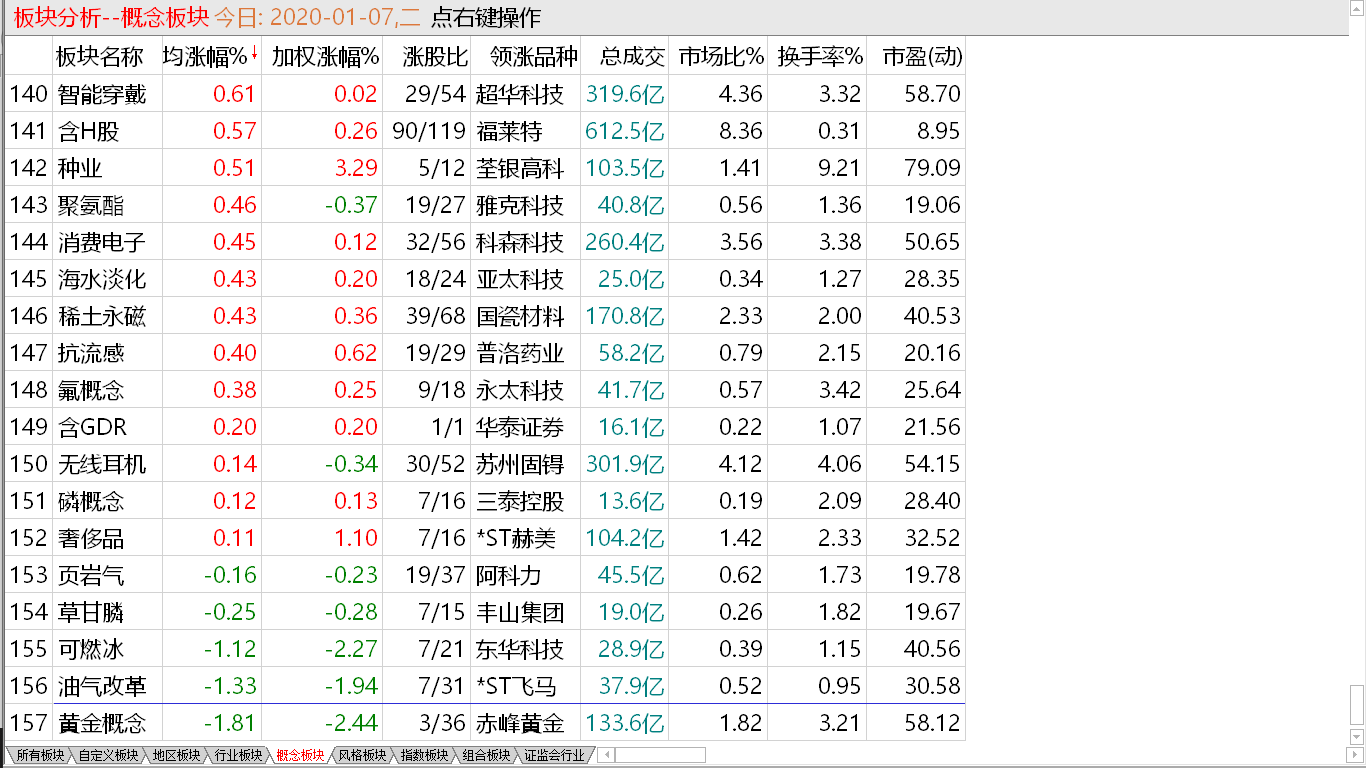Select the 油气改革 sector row
This screenshot has width=1366, height=768.
point(485,686)
